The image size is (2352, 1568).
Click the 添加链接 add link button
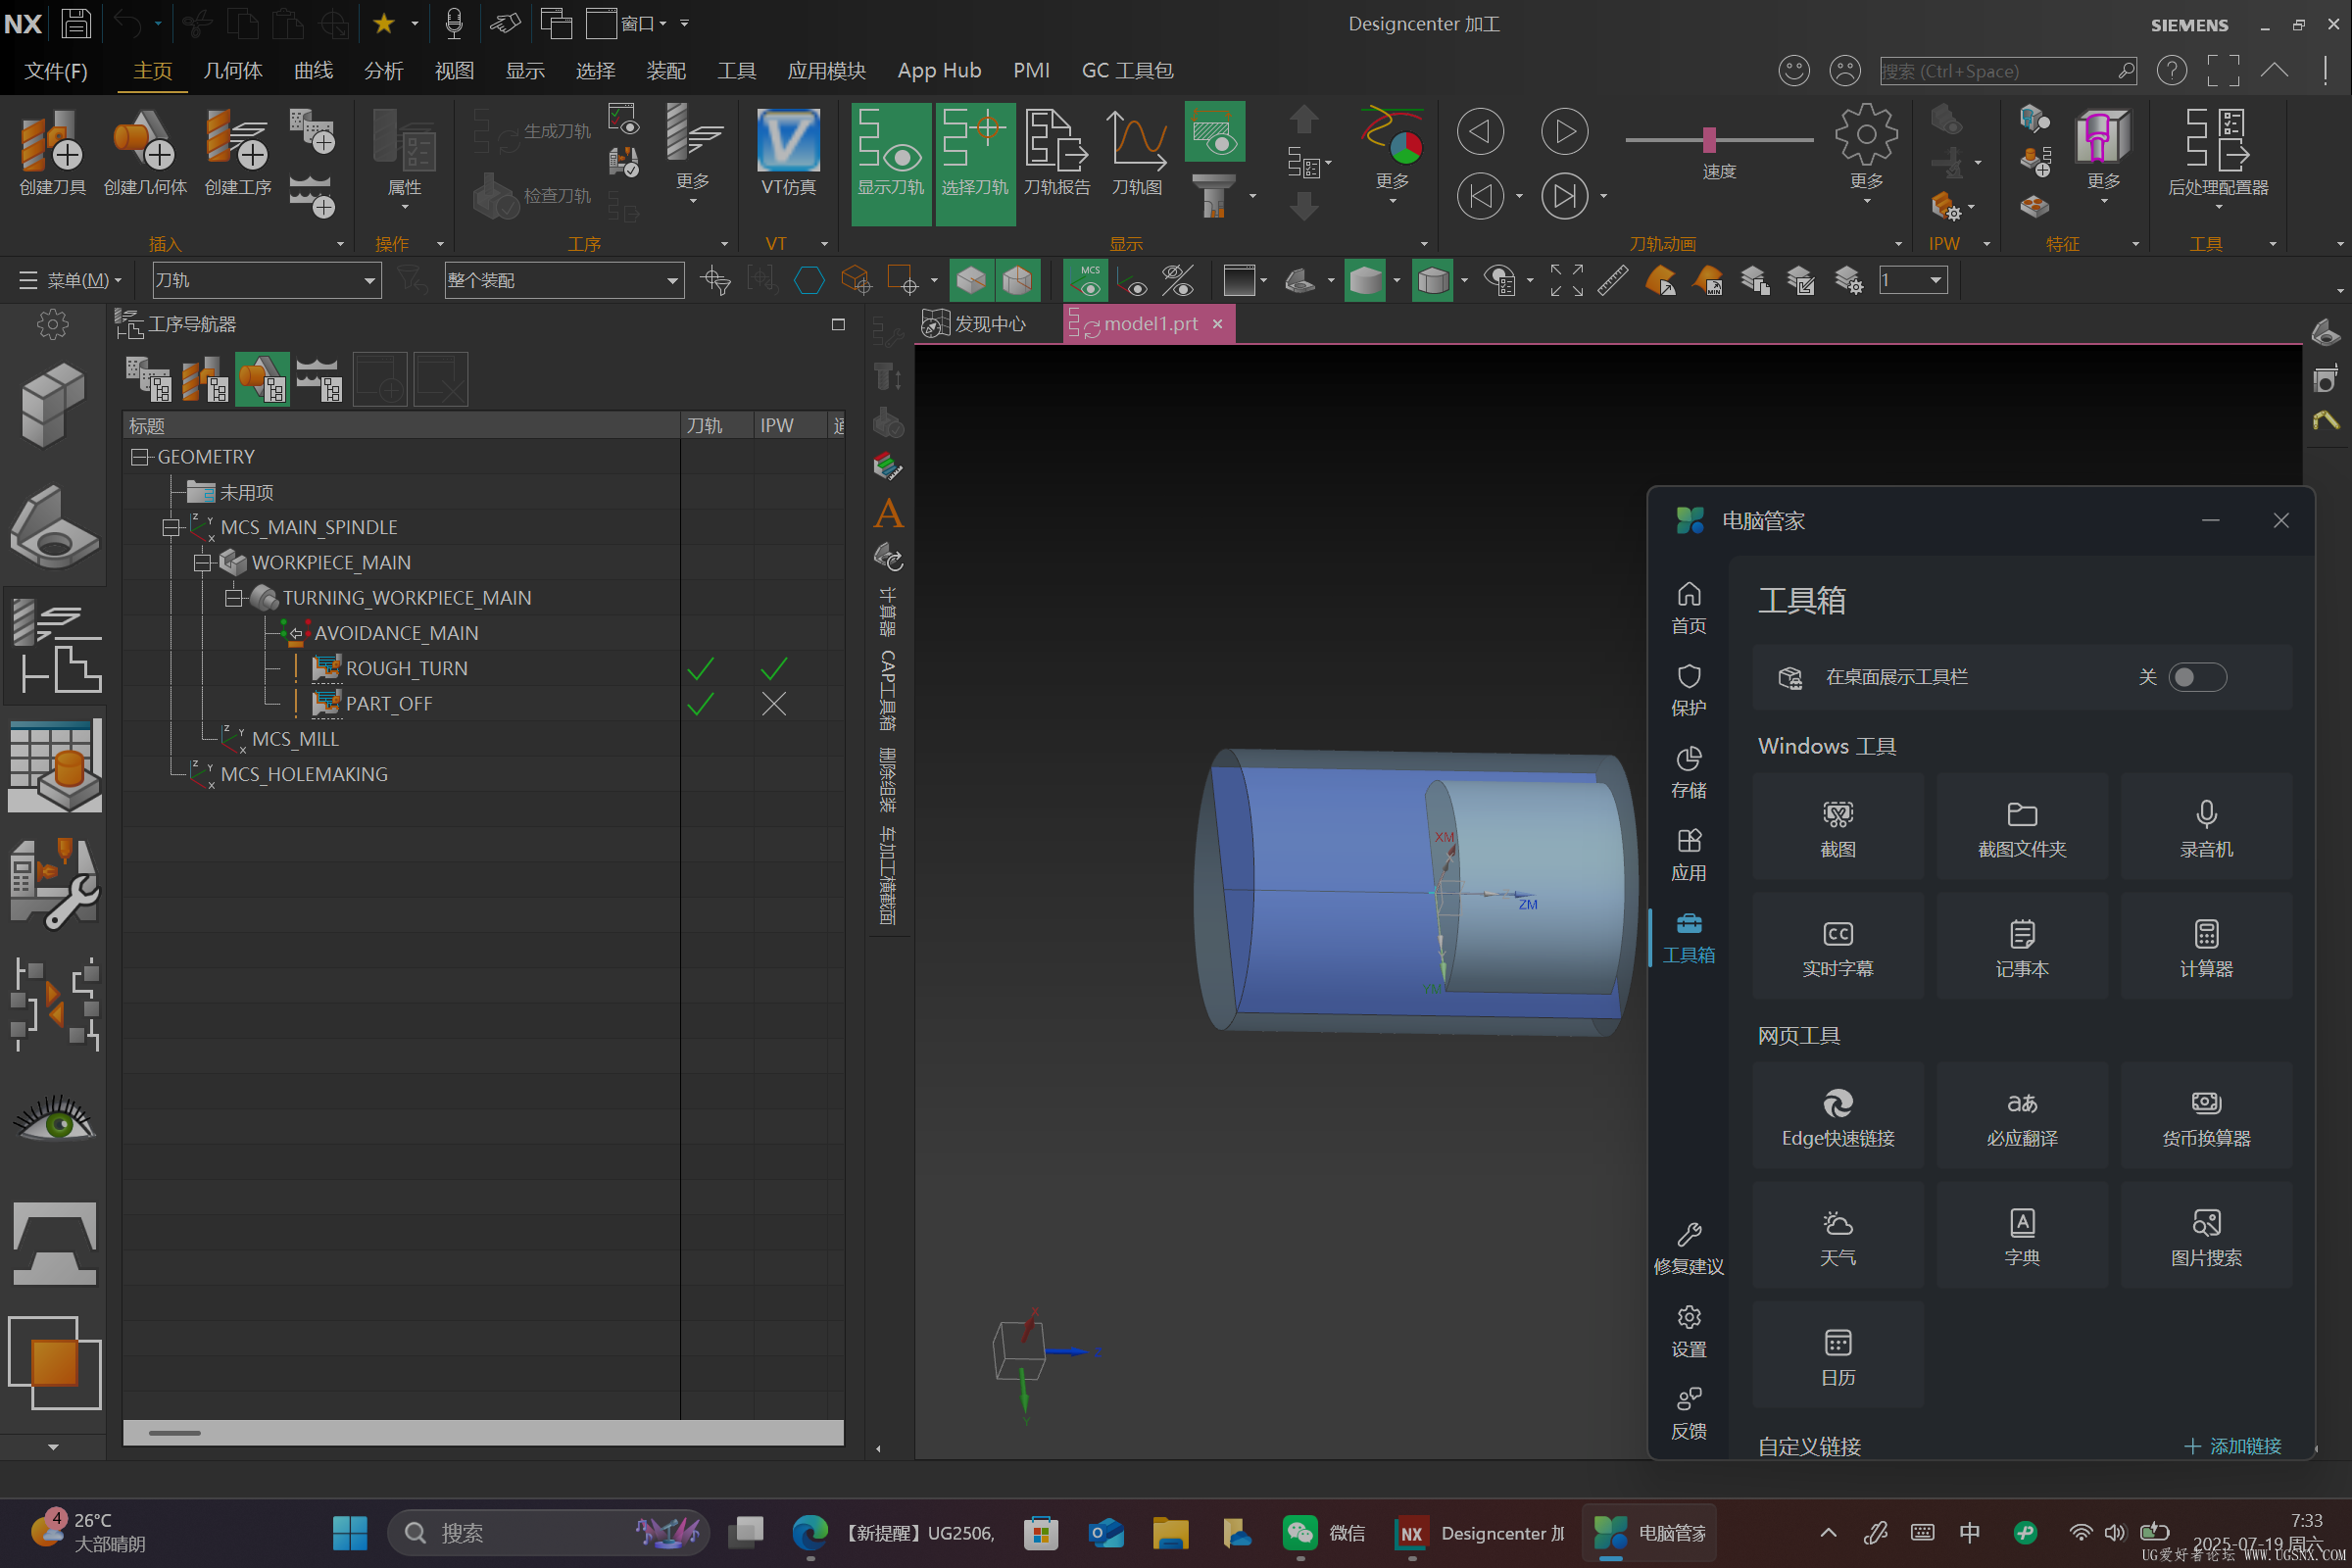[x=2232, y=1446]
